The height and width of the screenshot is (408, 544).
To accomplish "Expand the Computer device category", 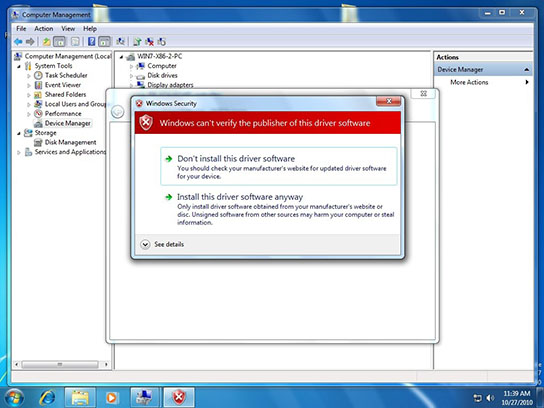I will [x=131, y=66].
